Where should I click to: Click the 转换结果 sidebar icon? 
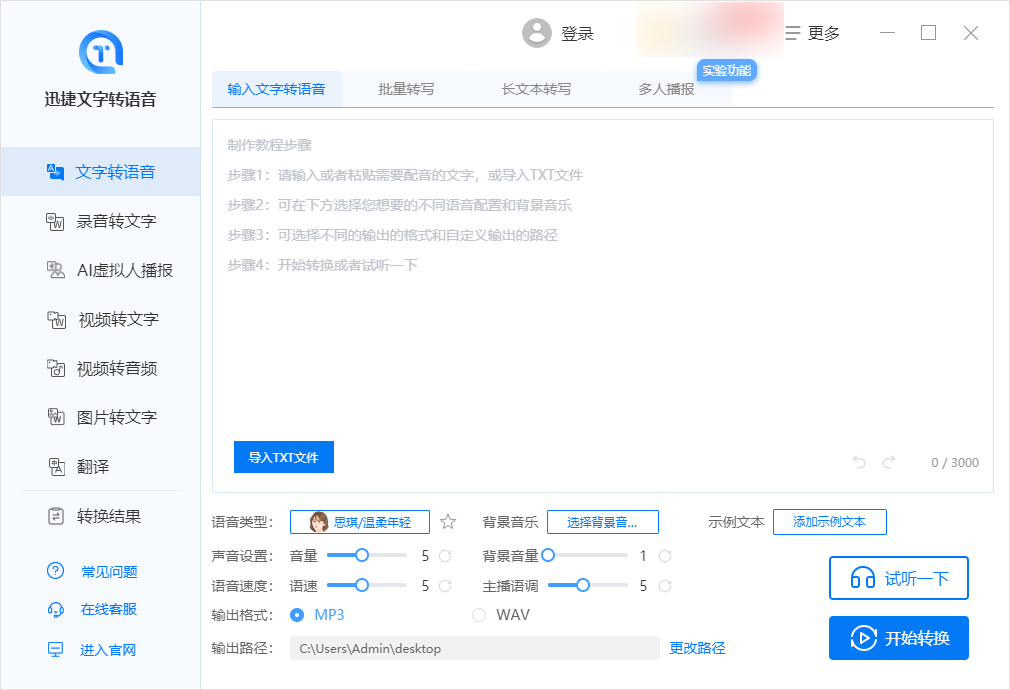56,516
